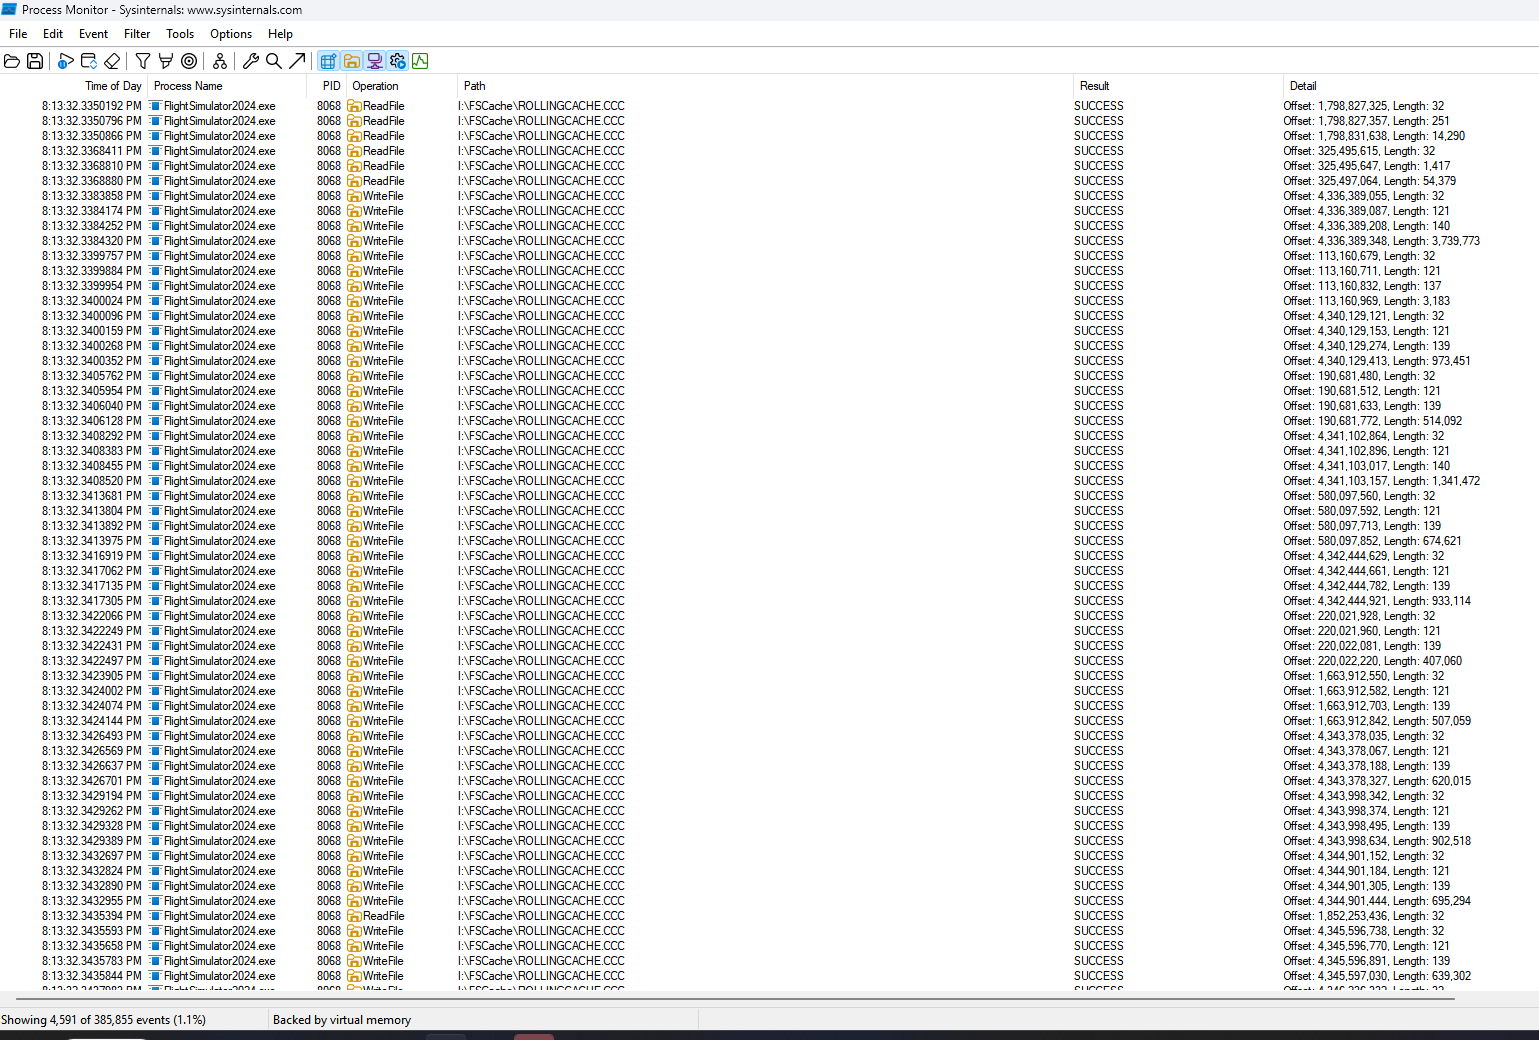Click the Result column header
This screenshot has width=1539, height=1040.
1095,86
